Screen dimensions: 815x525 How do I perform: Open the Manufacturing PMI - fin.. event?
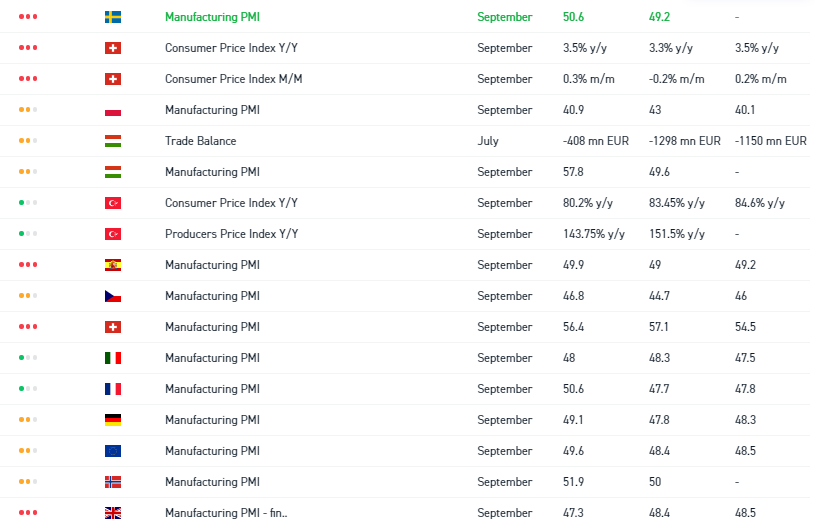click(x=226, y=513)
